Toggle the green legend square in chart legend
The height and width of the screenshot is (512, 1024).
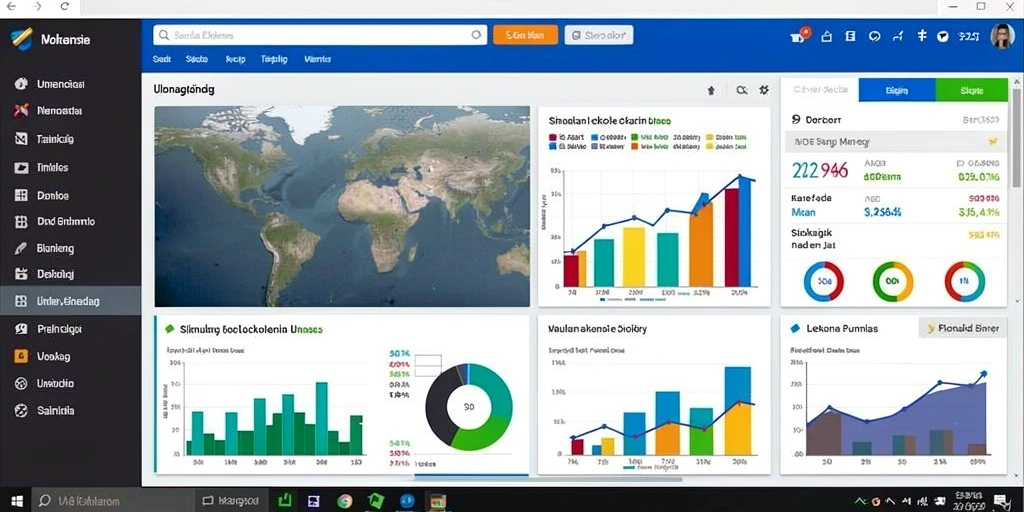click(633, 138)
